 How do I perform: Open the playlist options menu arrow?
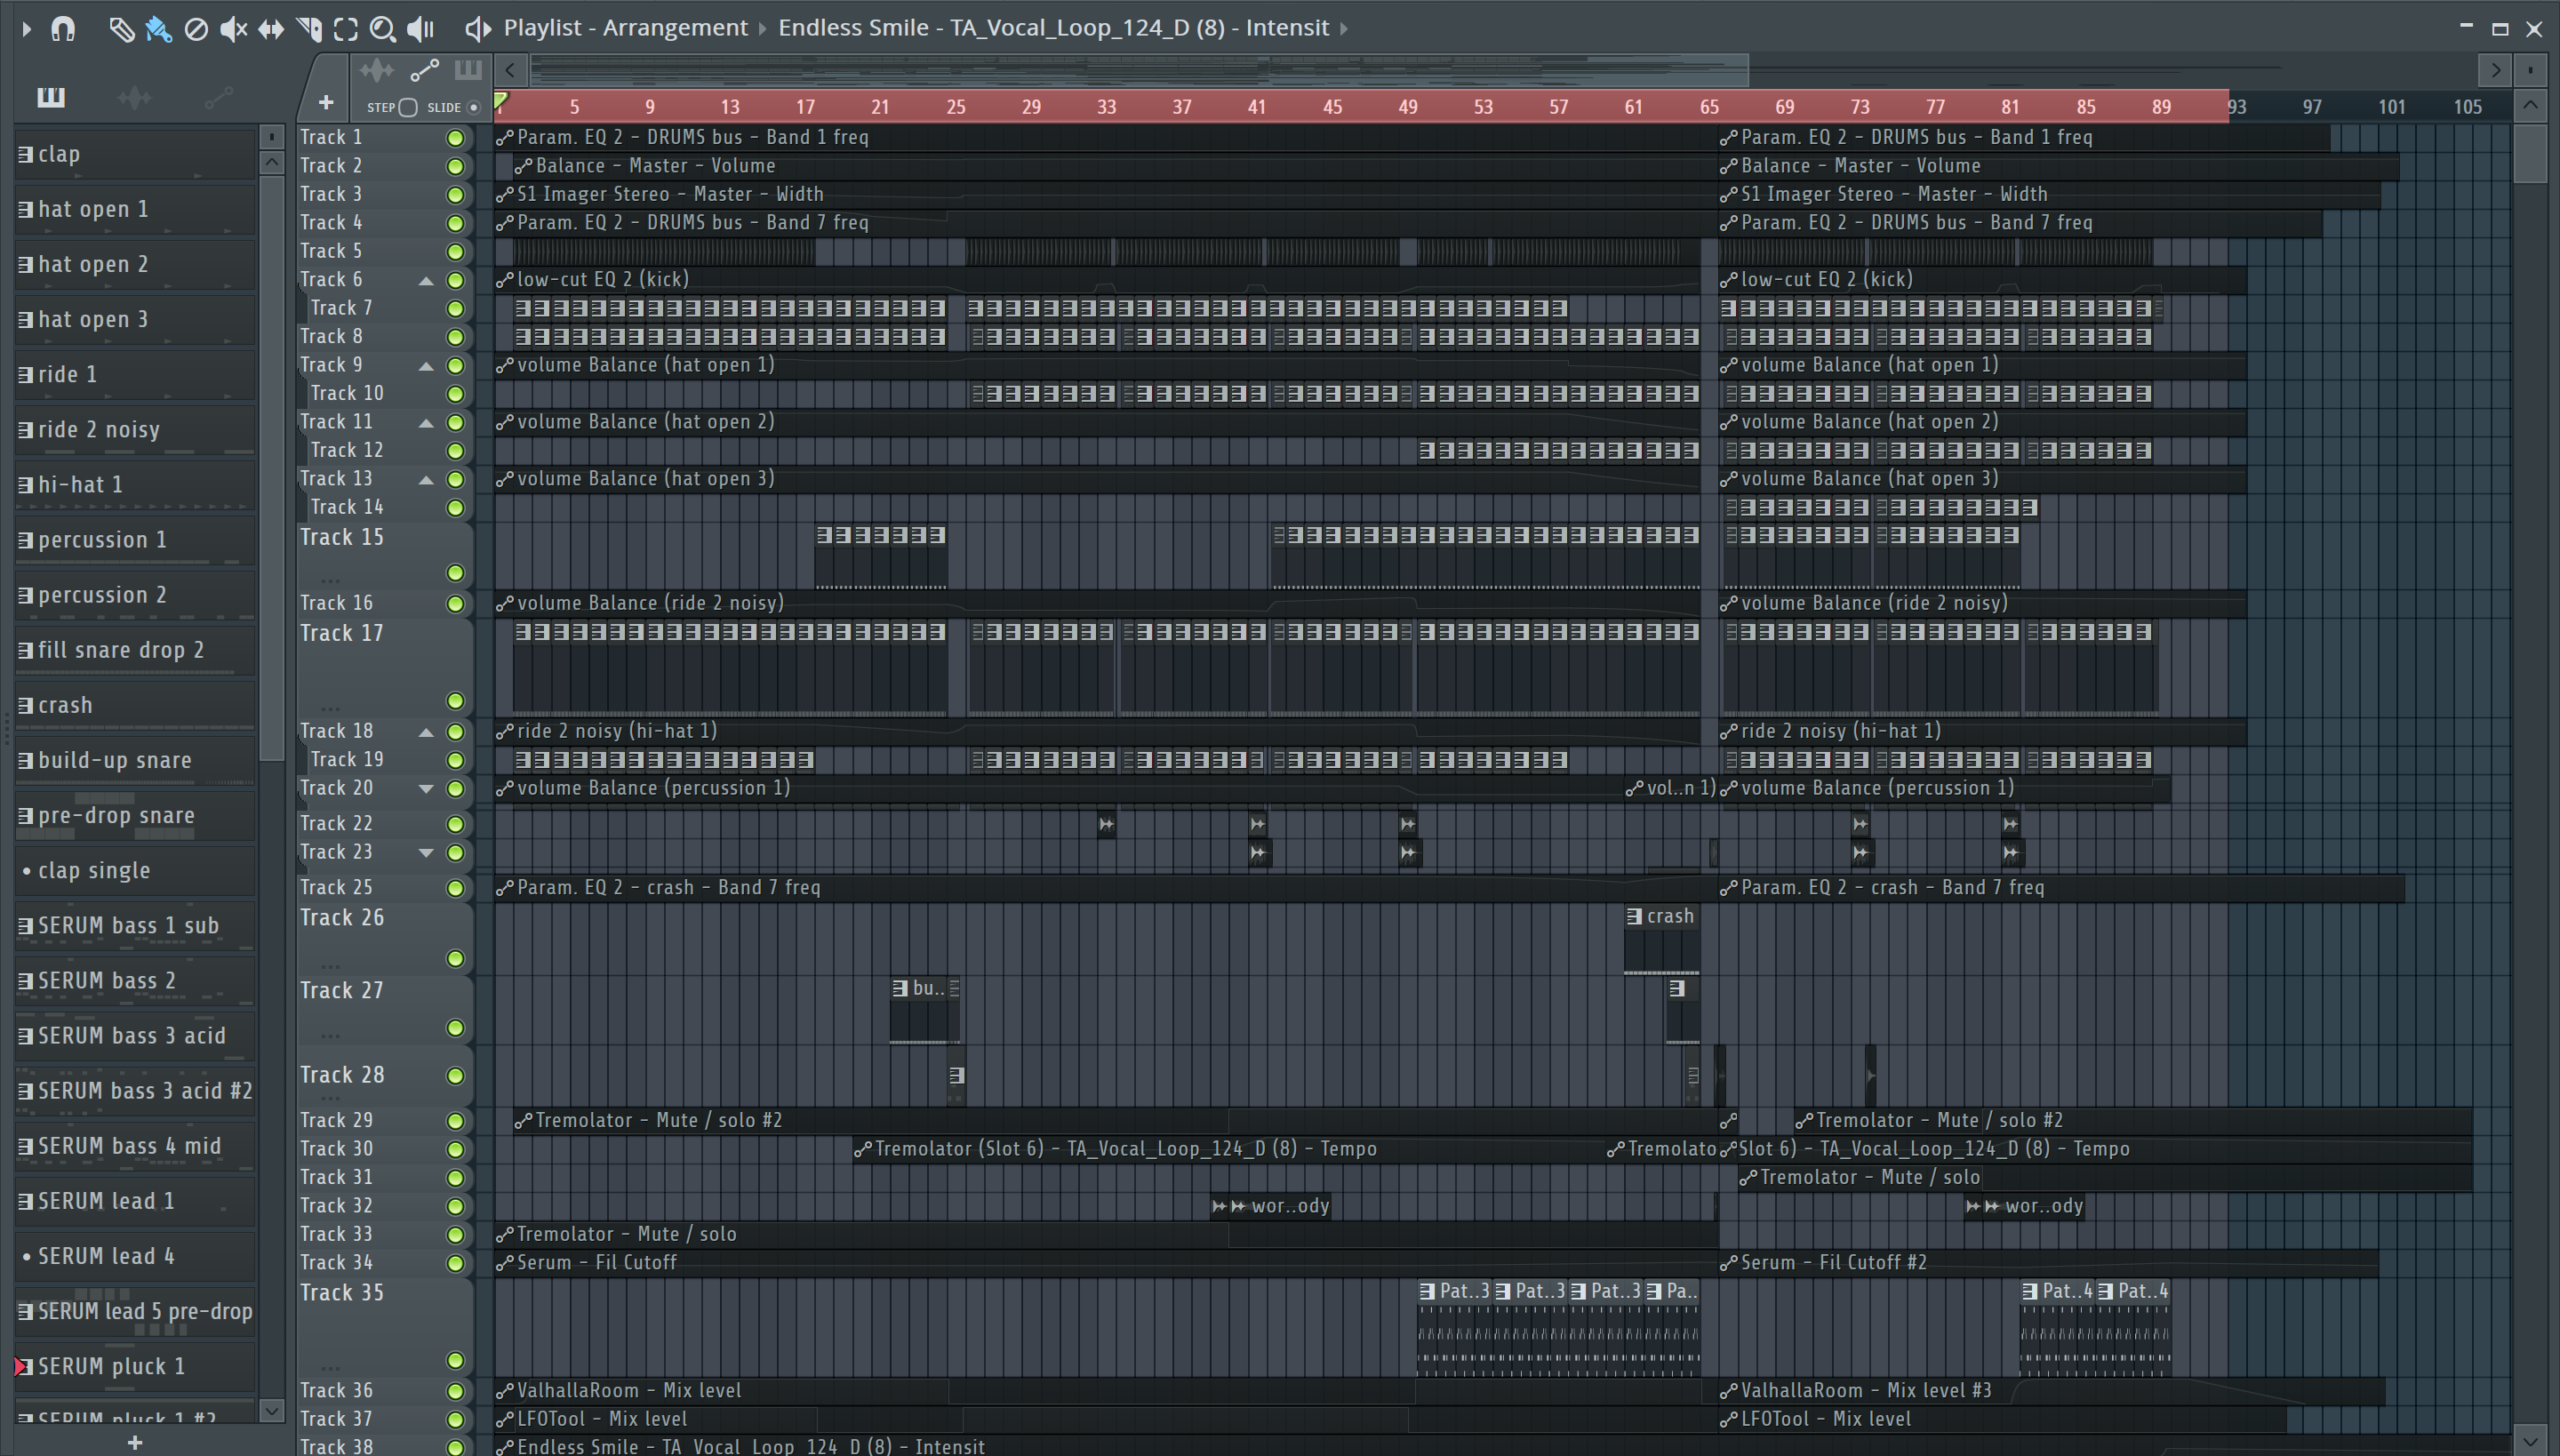point(26,29)
